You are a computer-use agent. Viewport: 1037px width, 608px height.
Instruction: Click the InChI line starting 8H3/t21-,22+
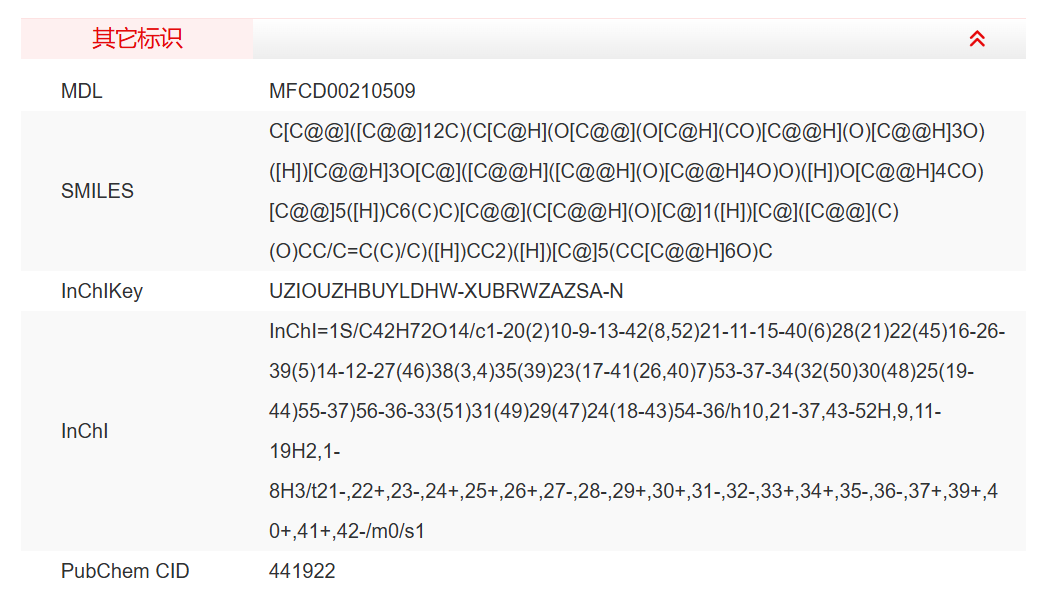[x=633, y=491]
